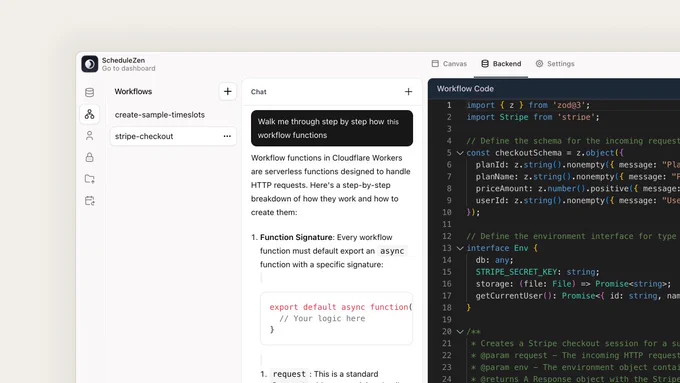Click the '// Your logic here' comment
The height and width of the screenshot is (383, 680).
[322, 318]
